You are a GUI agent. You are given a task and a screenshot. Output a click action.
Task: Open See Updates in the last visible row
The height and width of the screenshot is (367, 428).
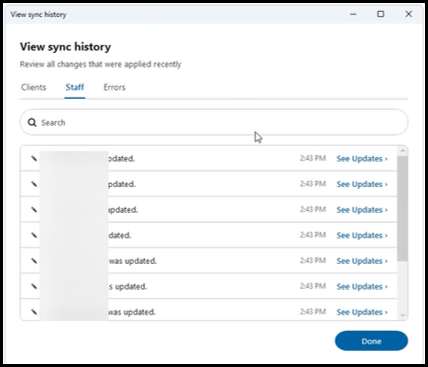[362, 312]
